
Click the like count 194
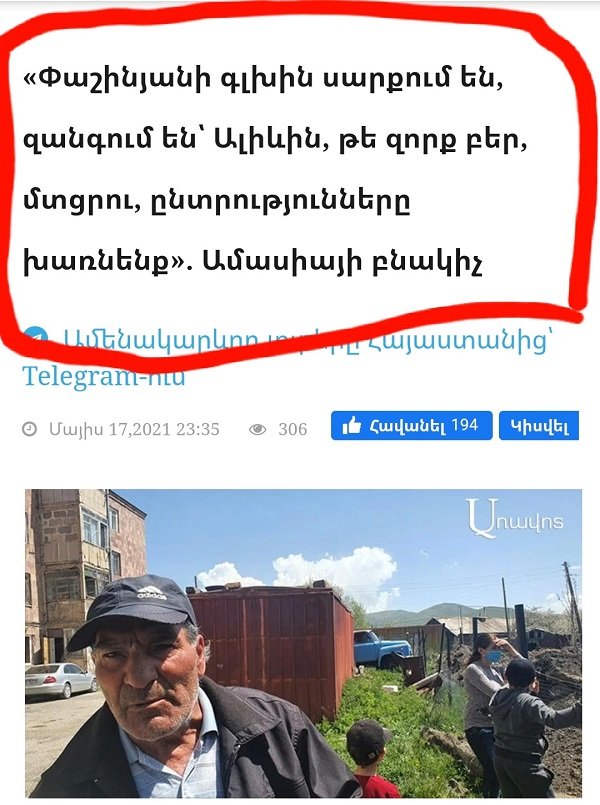click(464, 425)
